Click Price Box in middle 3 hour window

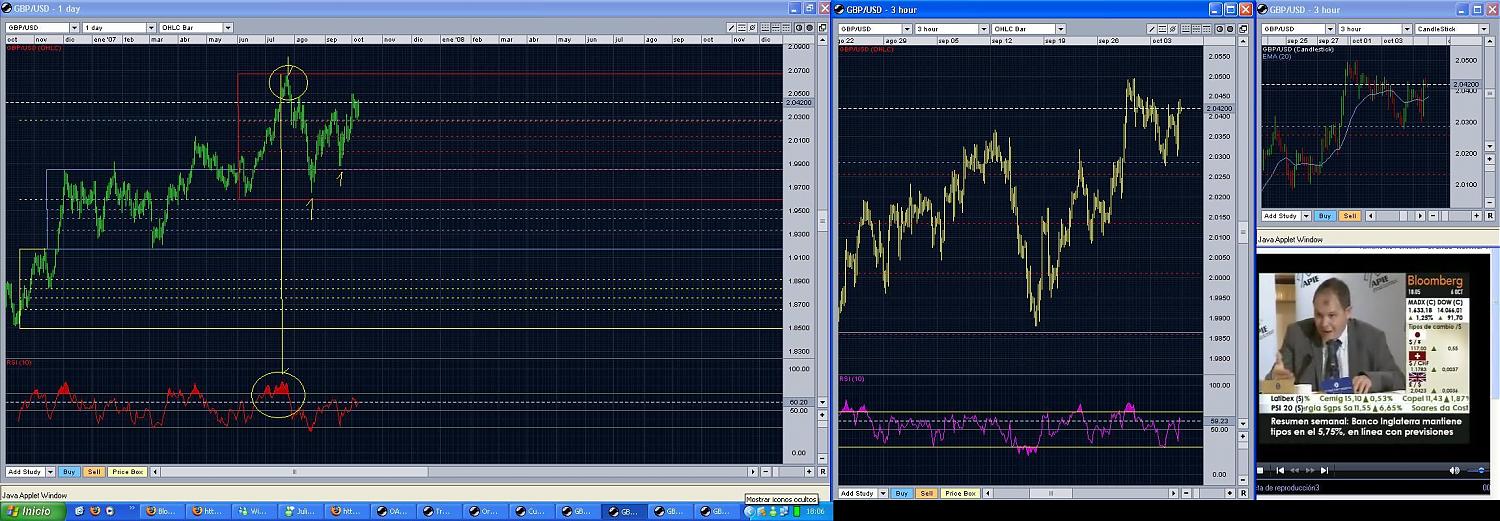pyautogui.click(x=960, y=494)
